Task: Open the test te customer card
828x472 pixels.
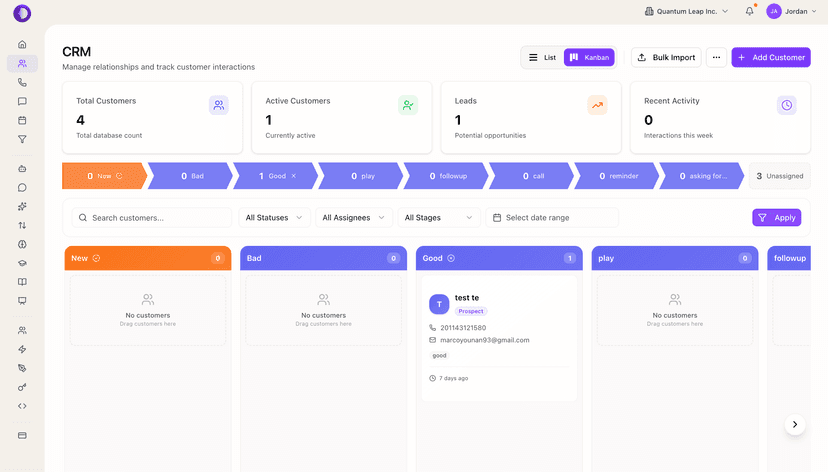Action: (x=499, y=338)
